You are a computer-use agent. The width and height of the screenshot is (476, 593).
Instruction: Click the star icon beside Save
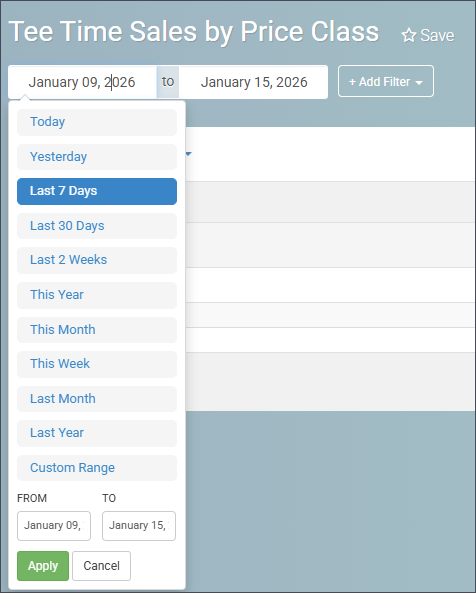409,36
